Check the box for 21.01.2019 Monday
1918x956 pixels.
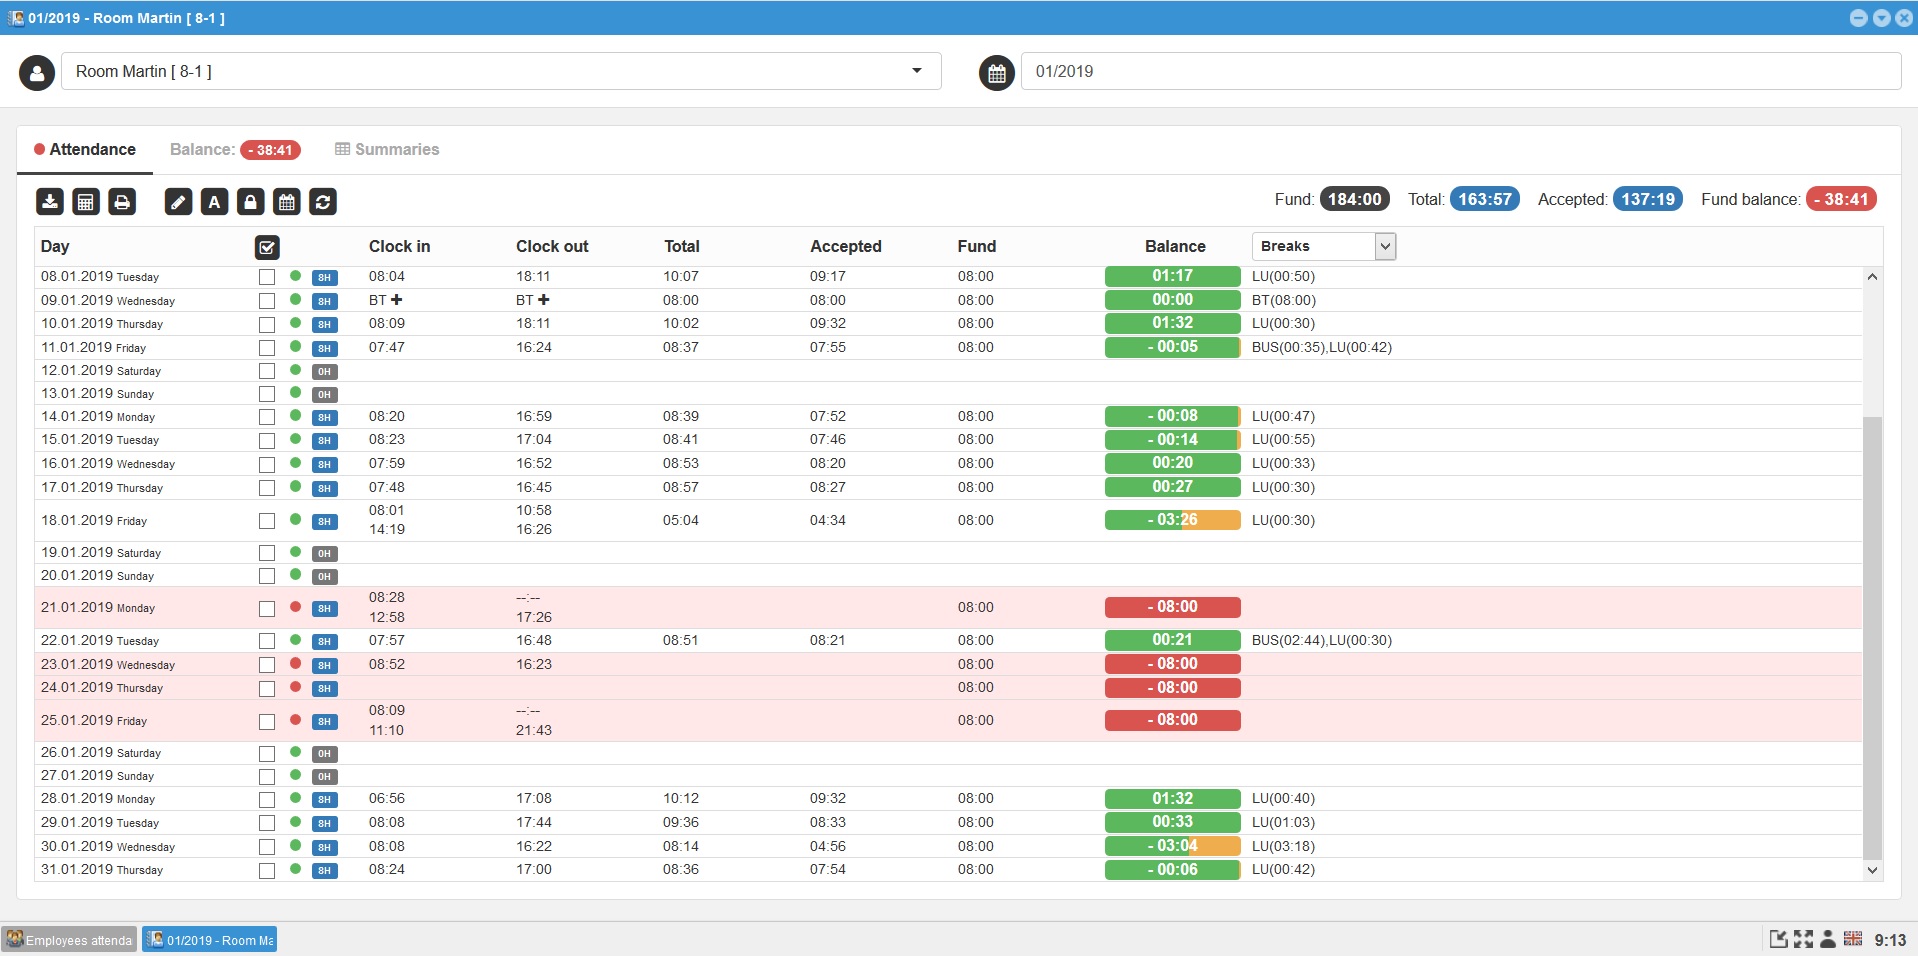click(x=267, y=609)
